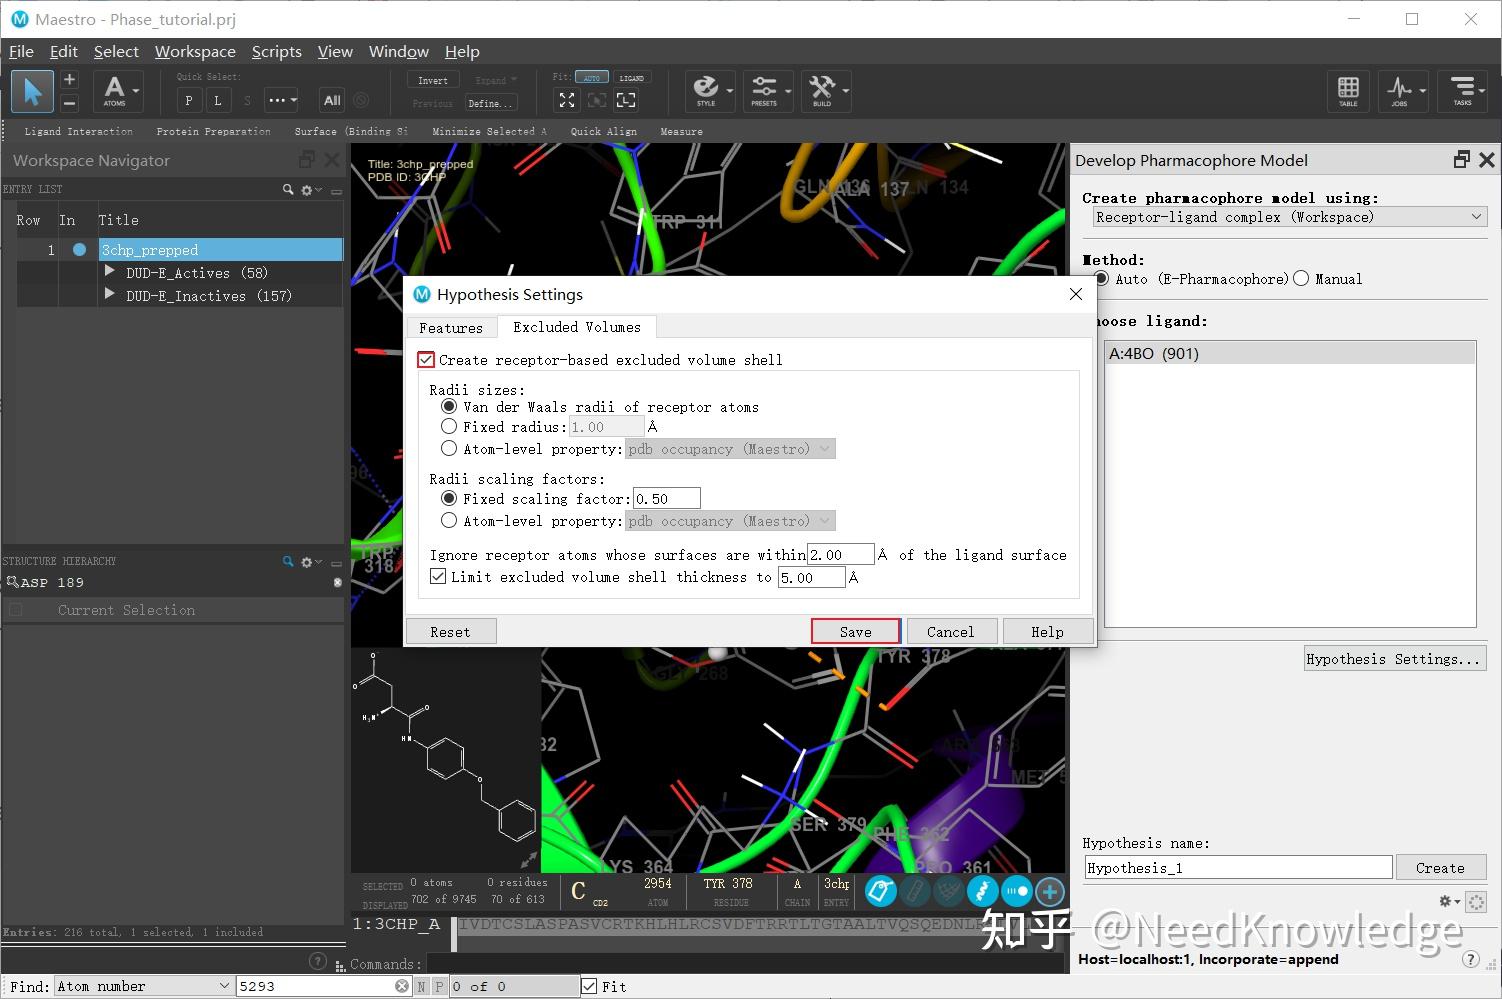The width and height of the screenshot is (1502, 999).
Task: Open the pdb occupancy (Maestro) dropdown
Action: [x=730, y=449]
